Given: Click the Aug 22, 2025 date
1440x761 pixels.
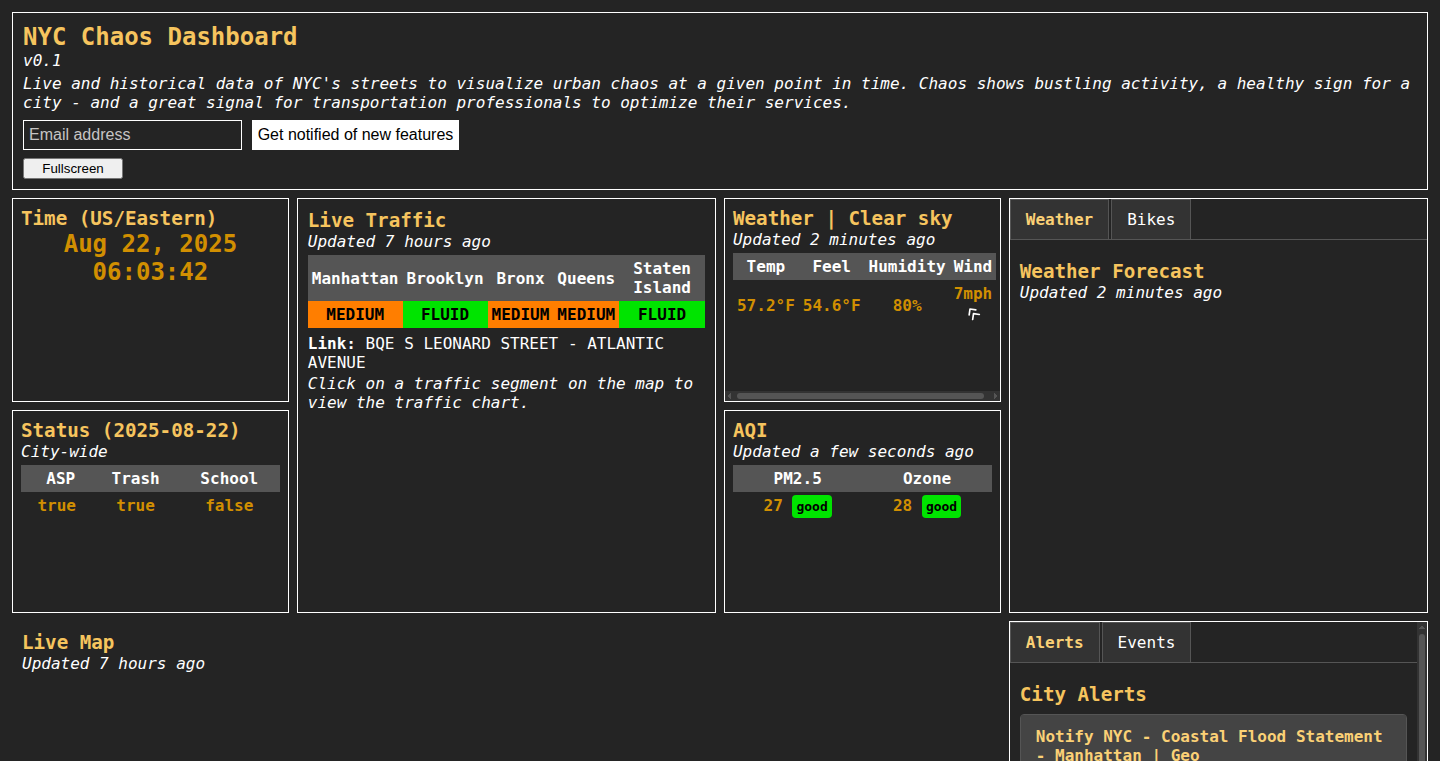Looking at the screenshot, I should [x=150, y=244].
